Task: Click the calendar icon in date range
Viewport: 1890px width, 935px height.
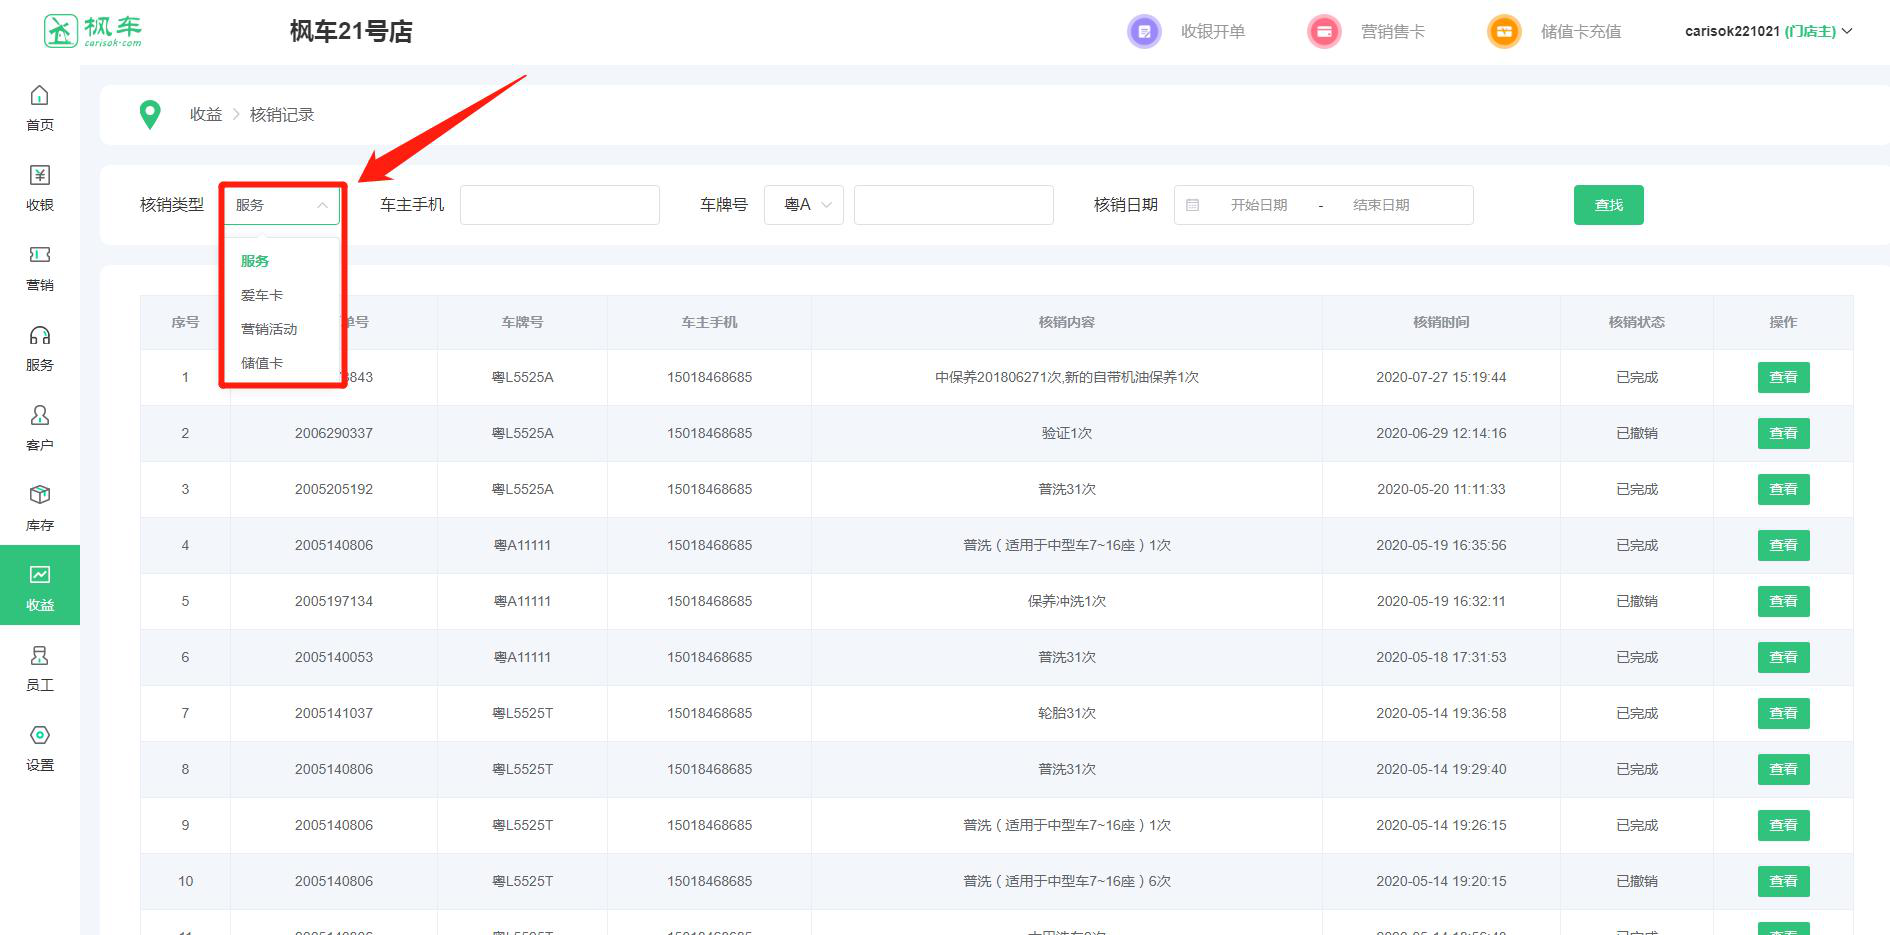Action: pos(1192,205)
